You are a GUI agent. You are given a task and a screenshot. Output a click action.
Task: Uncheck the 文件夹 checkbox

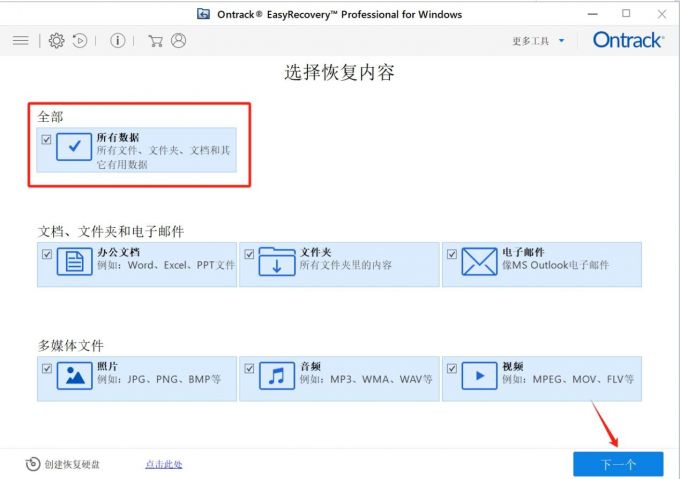pos(249,254)
